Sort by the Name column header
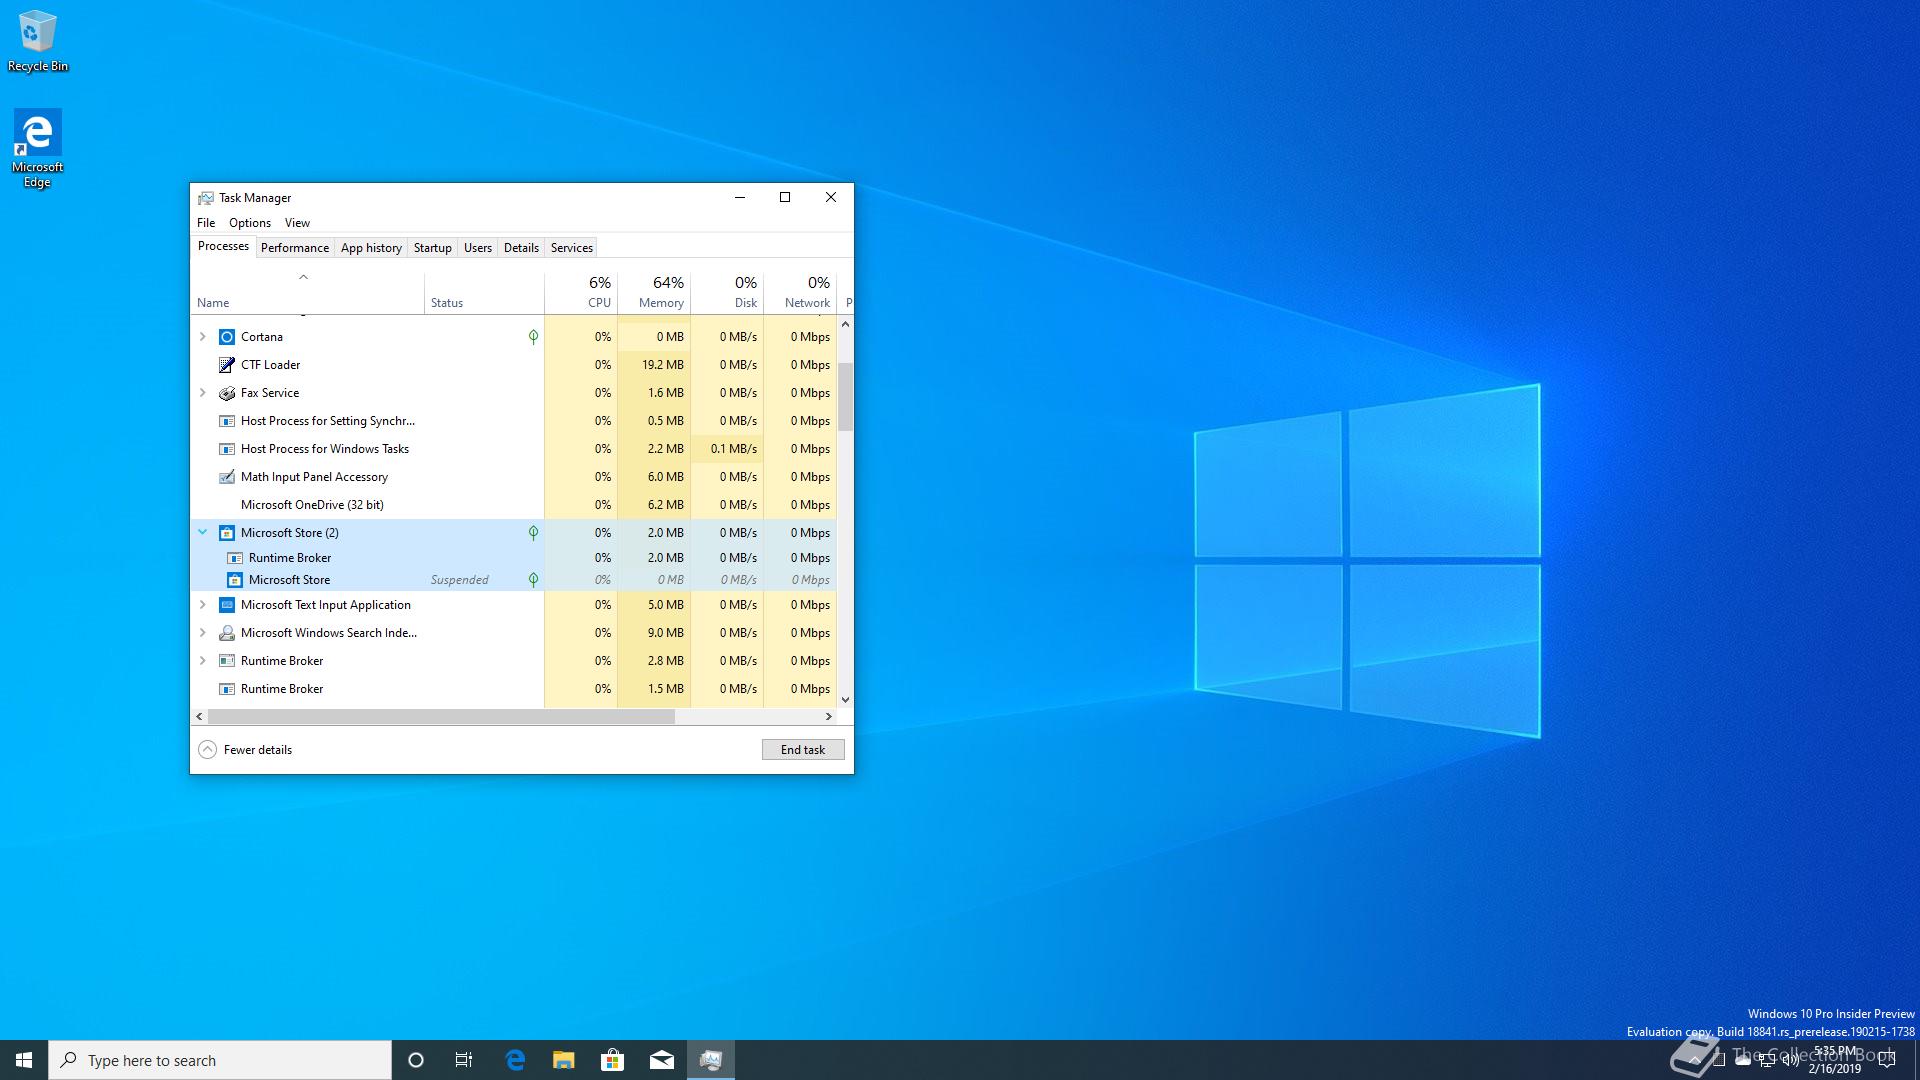This screenshot has width=1920, height=1080. click(307, 293)
